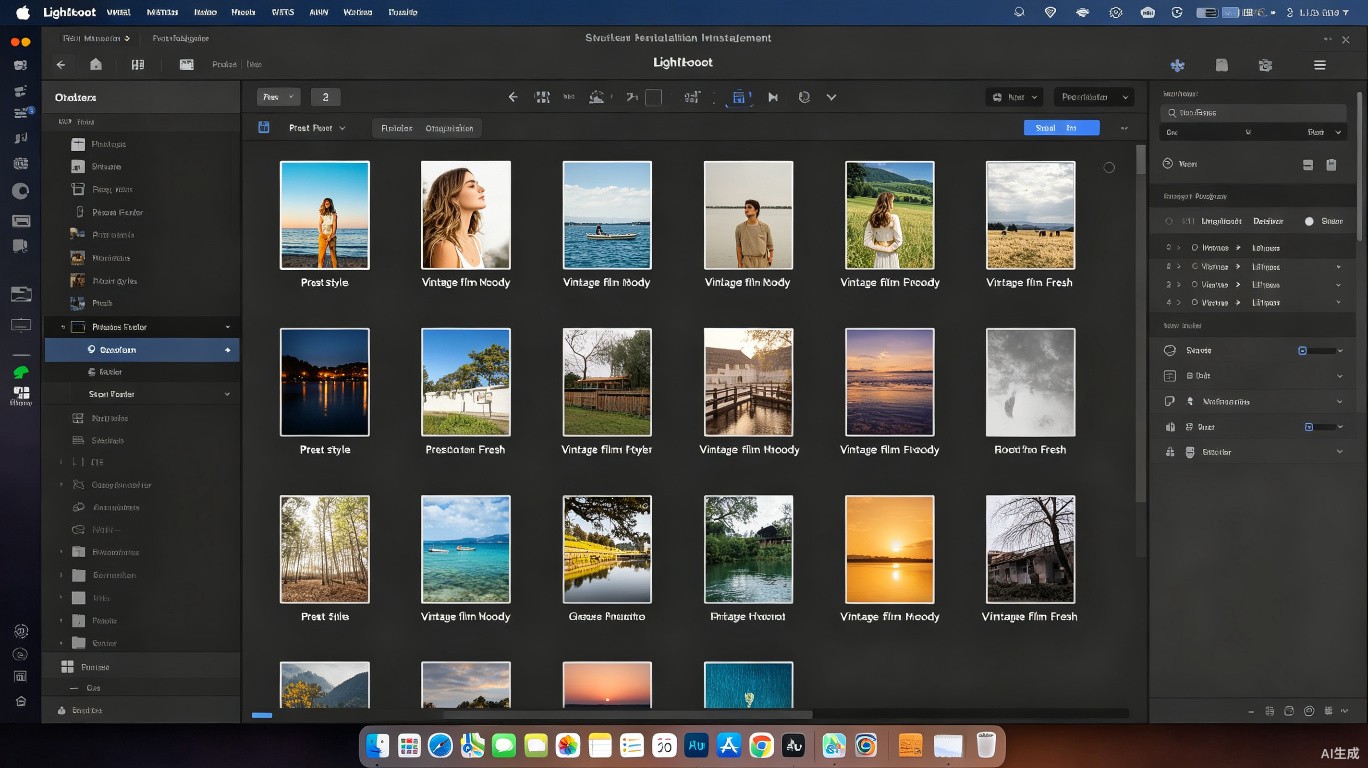Open the Trash in the dock
This screenshot has height=768, width=1368.
coord(986,745)
